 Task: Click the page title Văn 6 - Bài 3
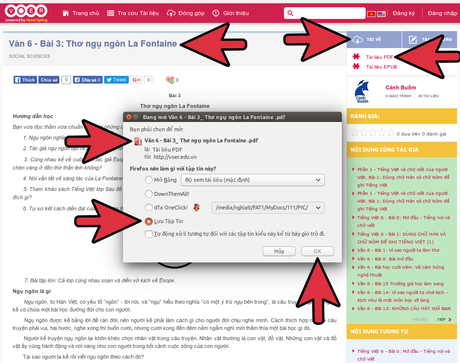(x=93, y=44)
